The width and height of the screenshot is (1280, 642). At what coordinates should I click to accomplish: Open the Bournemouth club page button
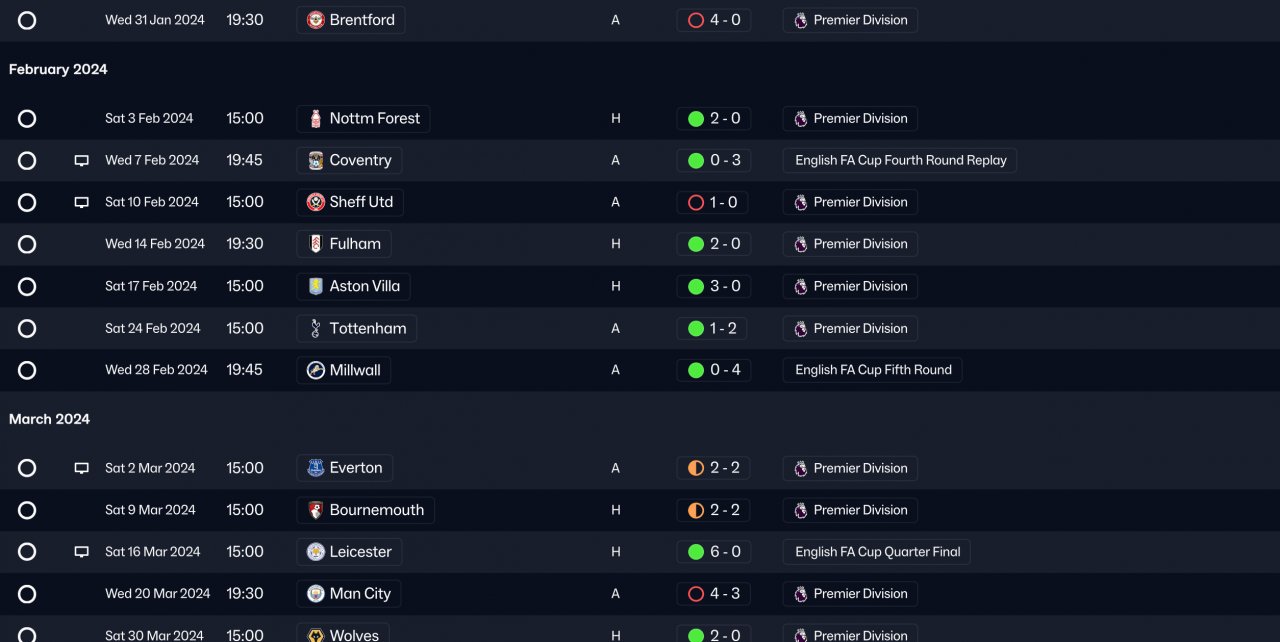click(x=376, y=510)
